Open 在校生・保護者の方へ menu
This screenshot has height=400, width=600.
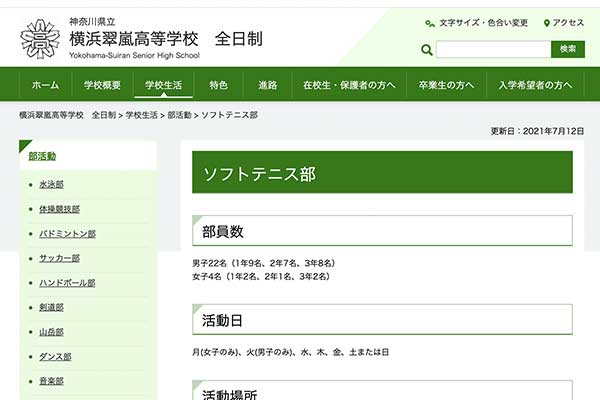pos(349,85)
